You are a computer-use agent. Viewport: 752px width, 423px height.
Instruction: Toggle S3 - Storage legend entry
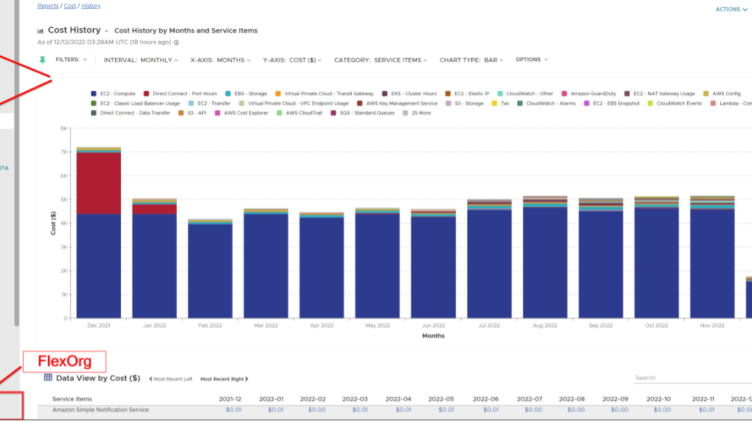[x=464, y=103]
